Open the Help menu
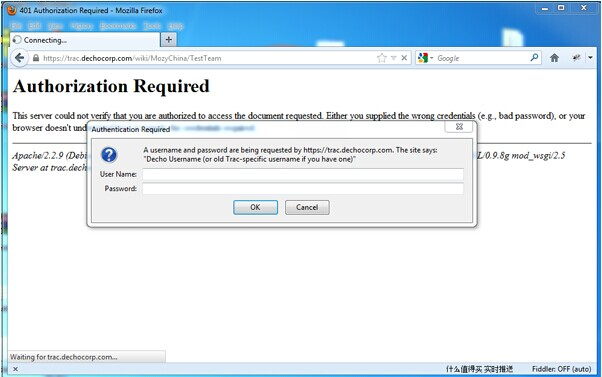 175,26
